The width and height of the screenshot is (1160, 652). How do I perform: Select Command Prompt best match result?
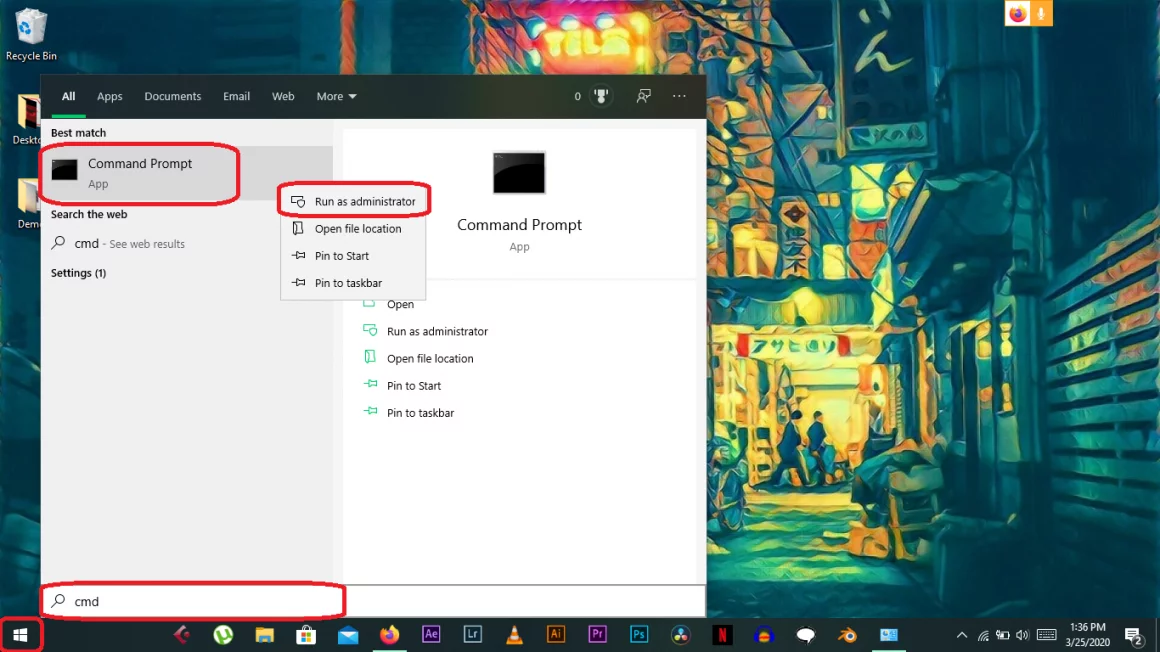click(x=186, y=173)
